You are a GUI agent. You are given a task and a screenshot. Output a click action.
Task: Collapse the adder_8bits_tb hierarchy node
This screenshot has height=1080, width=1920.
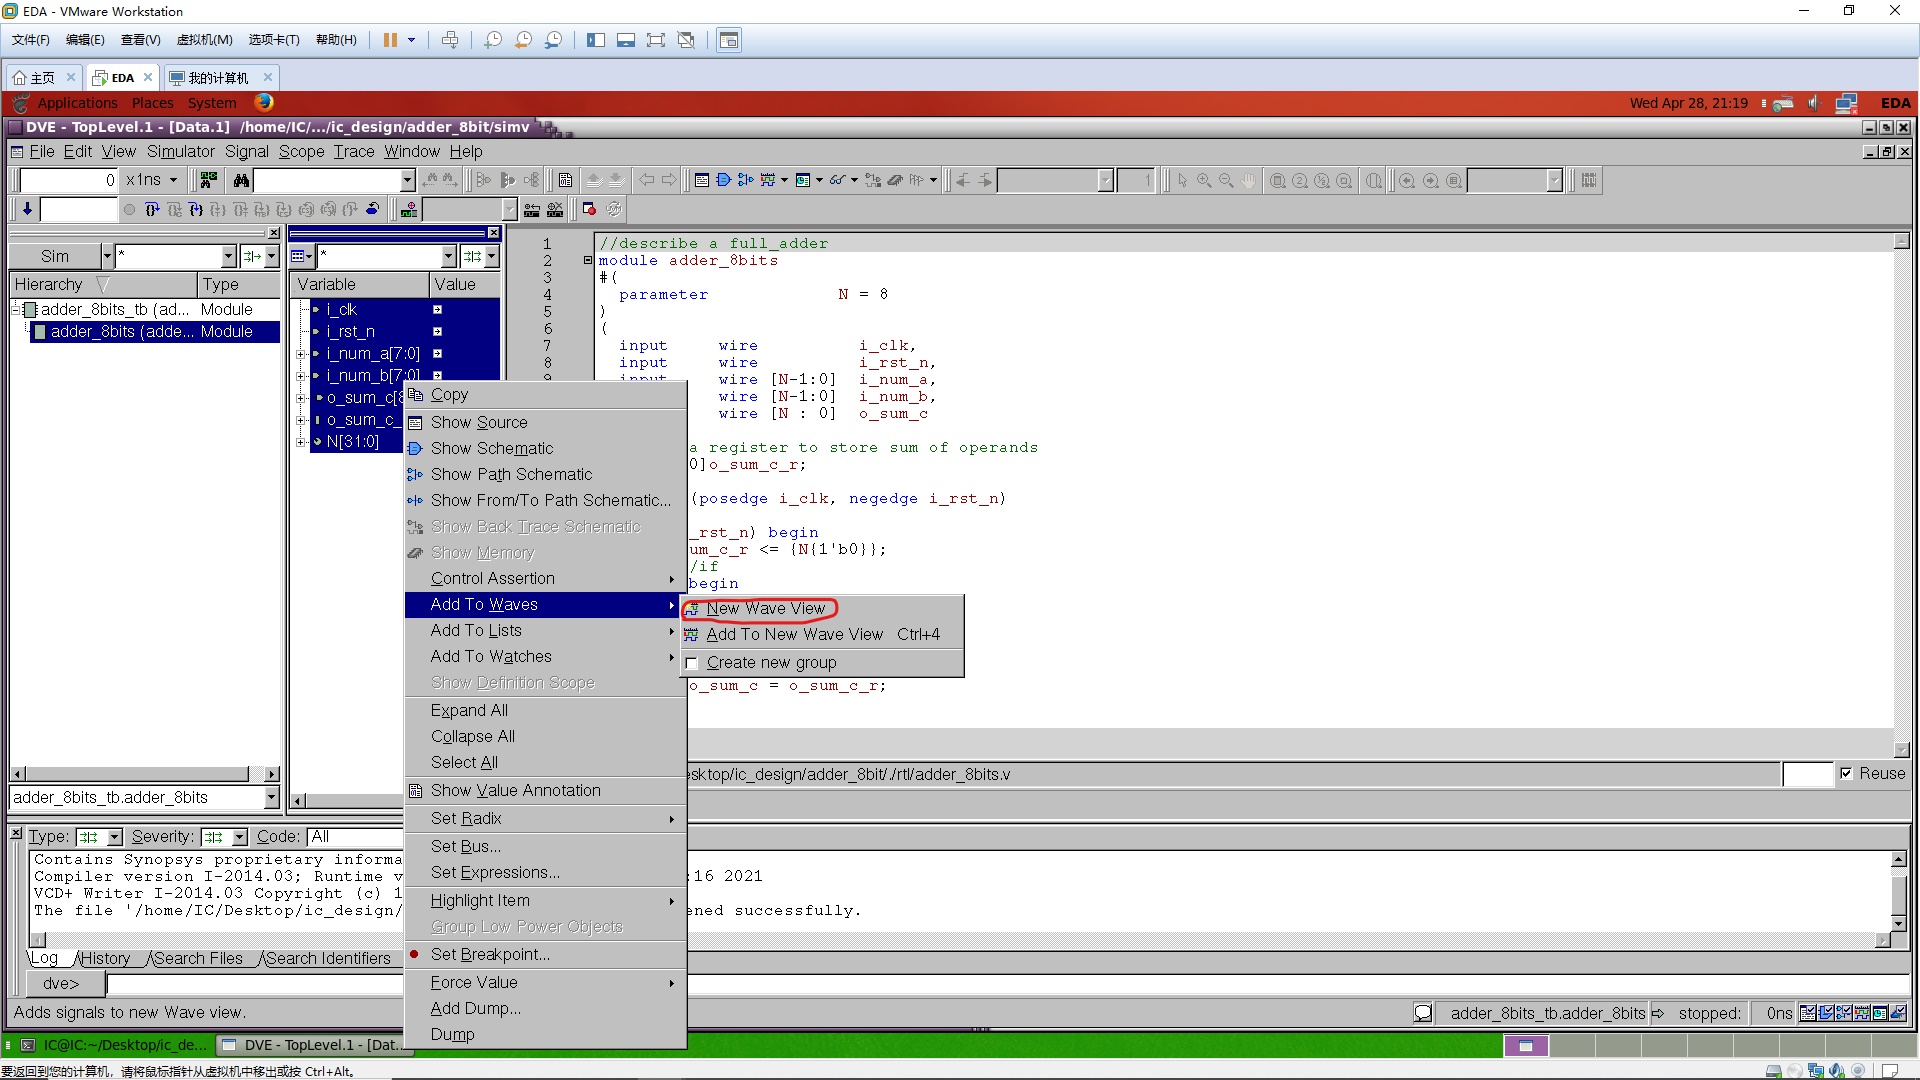coord(17,310)
